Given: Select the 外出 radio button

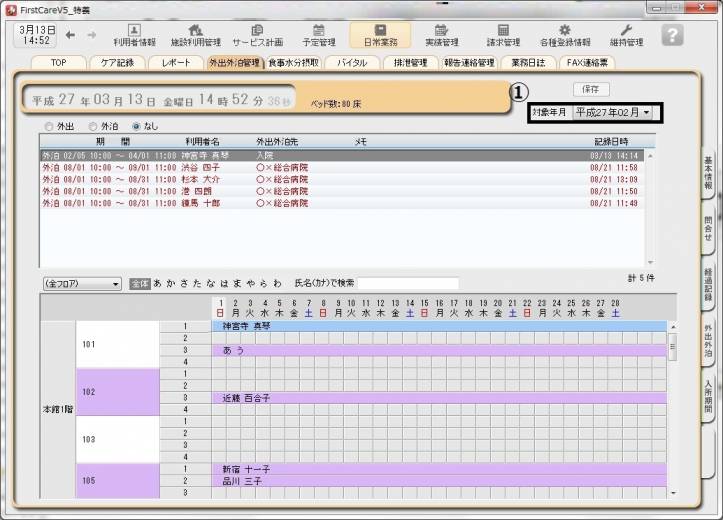Looking at the screenshot, I should (49, 127).
